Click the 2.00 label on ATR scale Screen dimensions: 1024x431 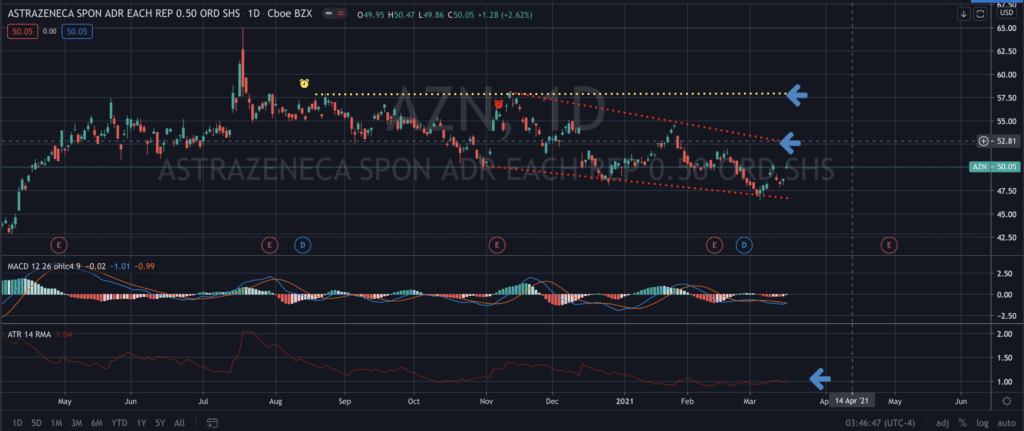point(1006,334)
